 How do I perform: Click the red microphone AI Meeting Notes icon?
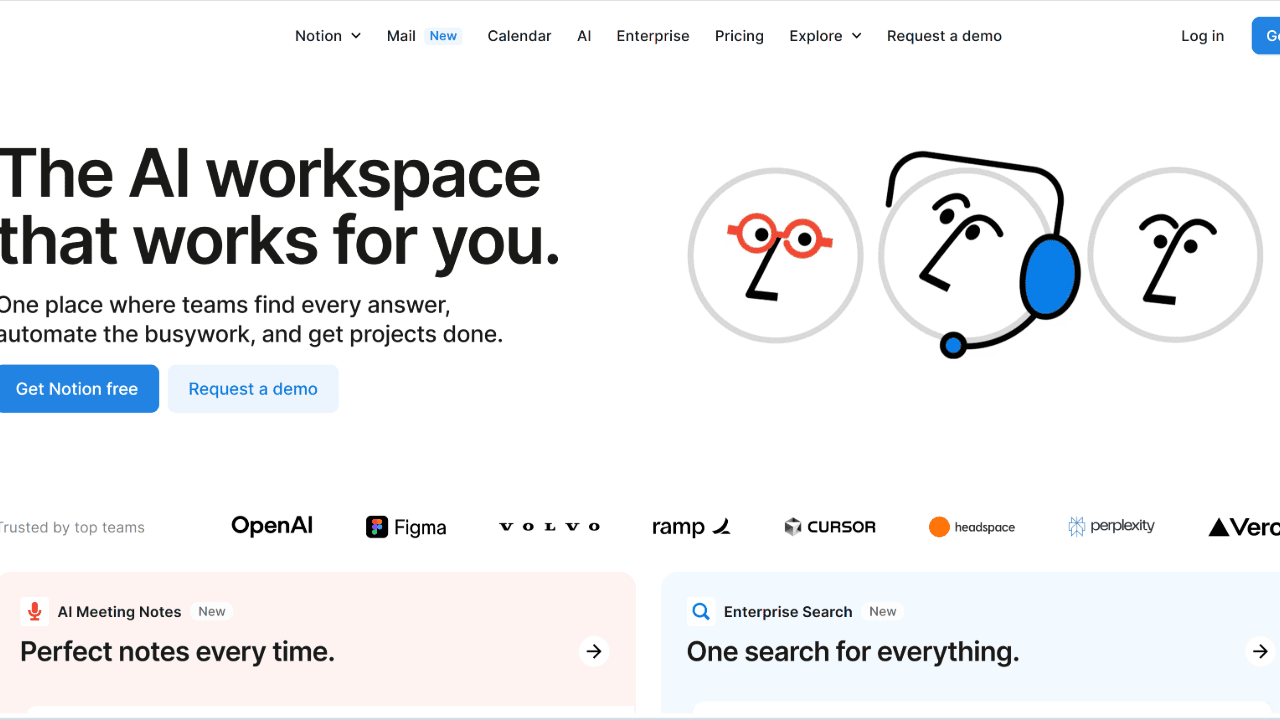pos(35,611)
